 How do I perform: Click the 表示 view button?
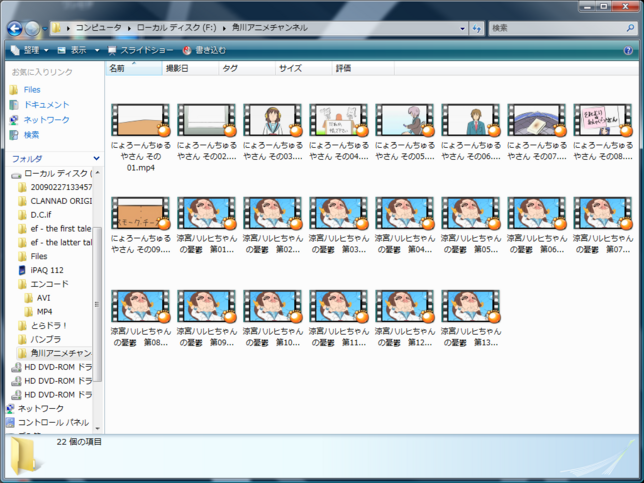[x=73, y=51]
